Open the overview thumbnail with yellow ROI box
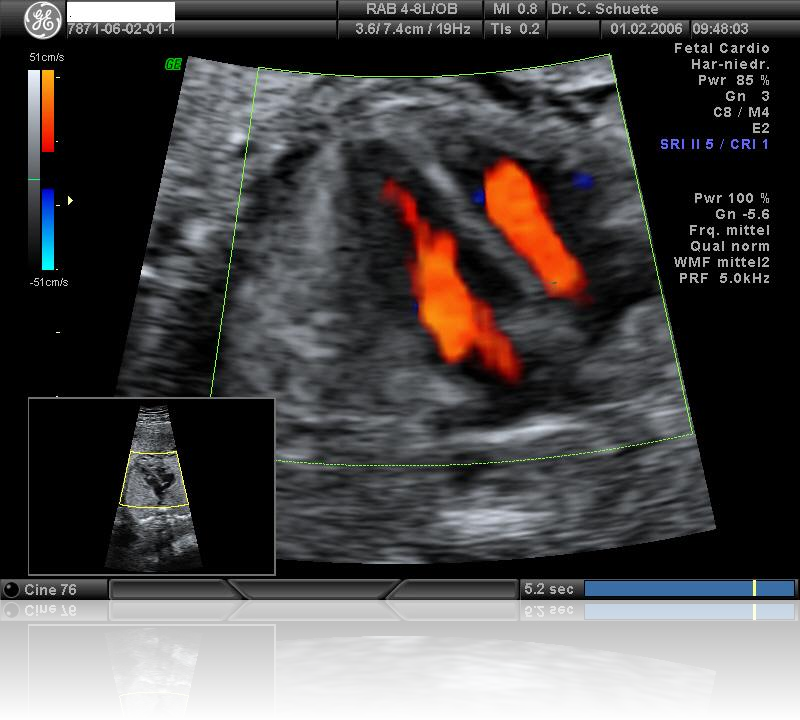 (151, 486)
